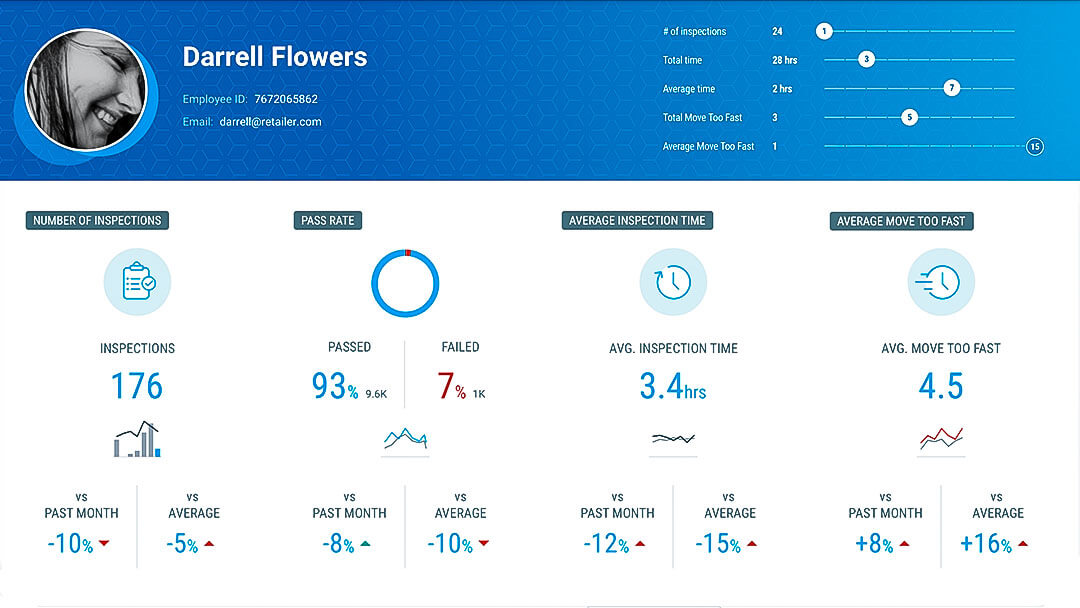Viewport: 1080px width, 608px height.
Task: Open the inspection time black line sparkline
Action: coord(673,438)
